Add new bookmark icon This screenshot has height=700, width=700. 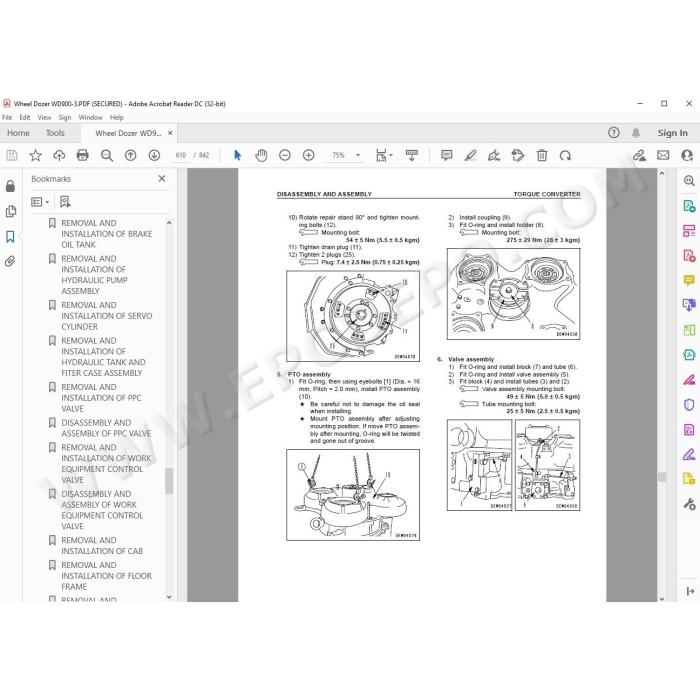click(65, 202)
